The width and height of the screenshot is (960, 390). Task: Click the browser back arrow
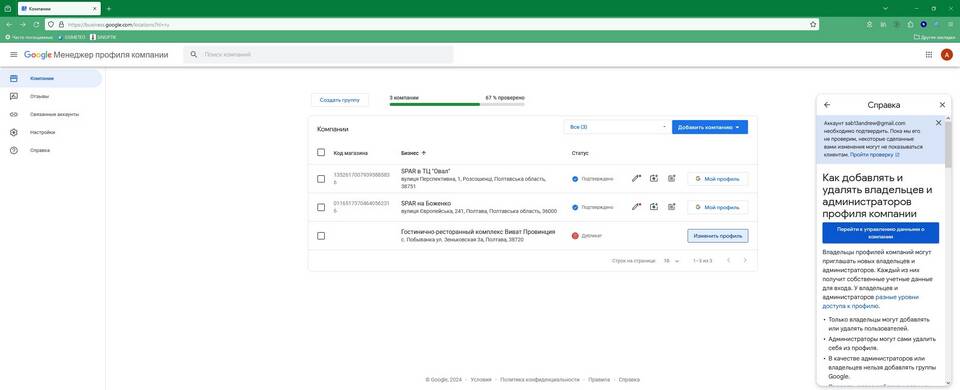pyautogui.click(x=9, y=24)
